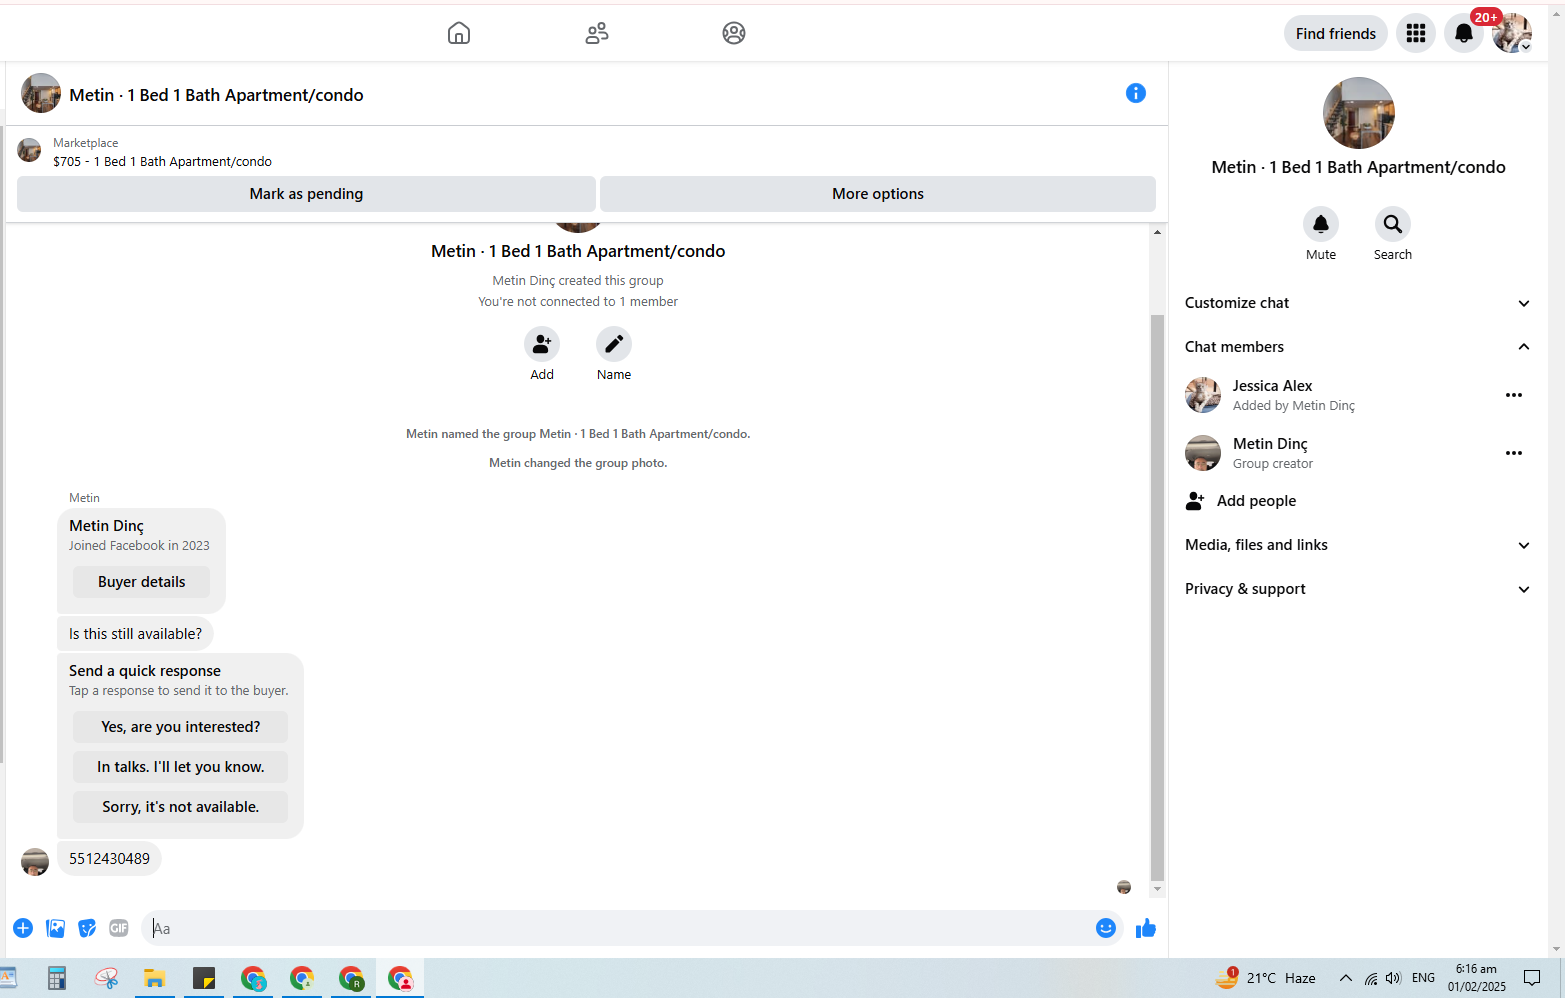The image size is (1565, 998).
Task: Open File Explorer from the taskbar
Action: tap(154, 978)
